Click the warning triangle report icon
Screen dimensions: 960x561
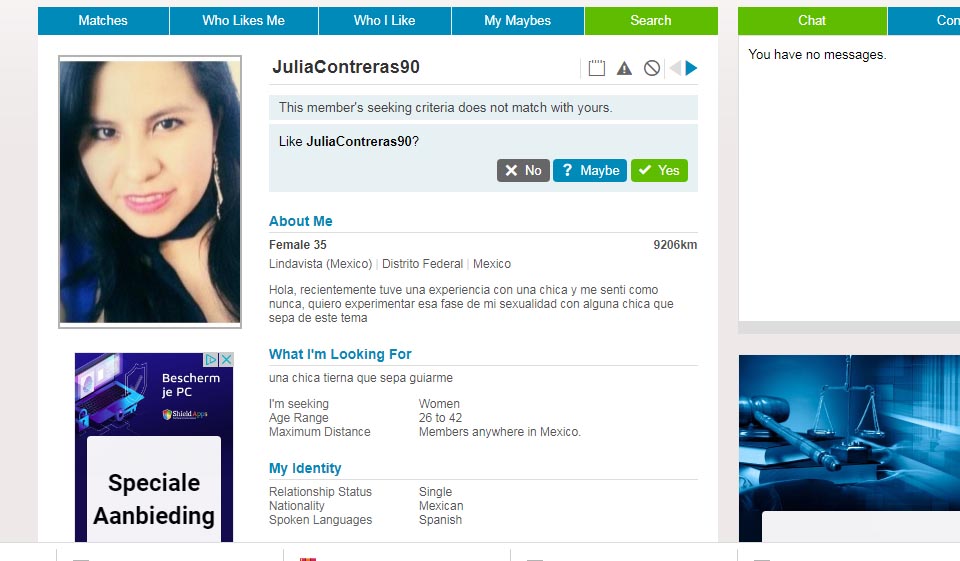point(624,68)
